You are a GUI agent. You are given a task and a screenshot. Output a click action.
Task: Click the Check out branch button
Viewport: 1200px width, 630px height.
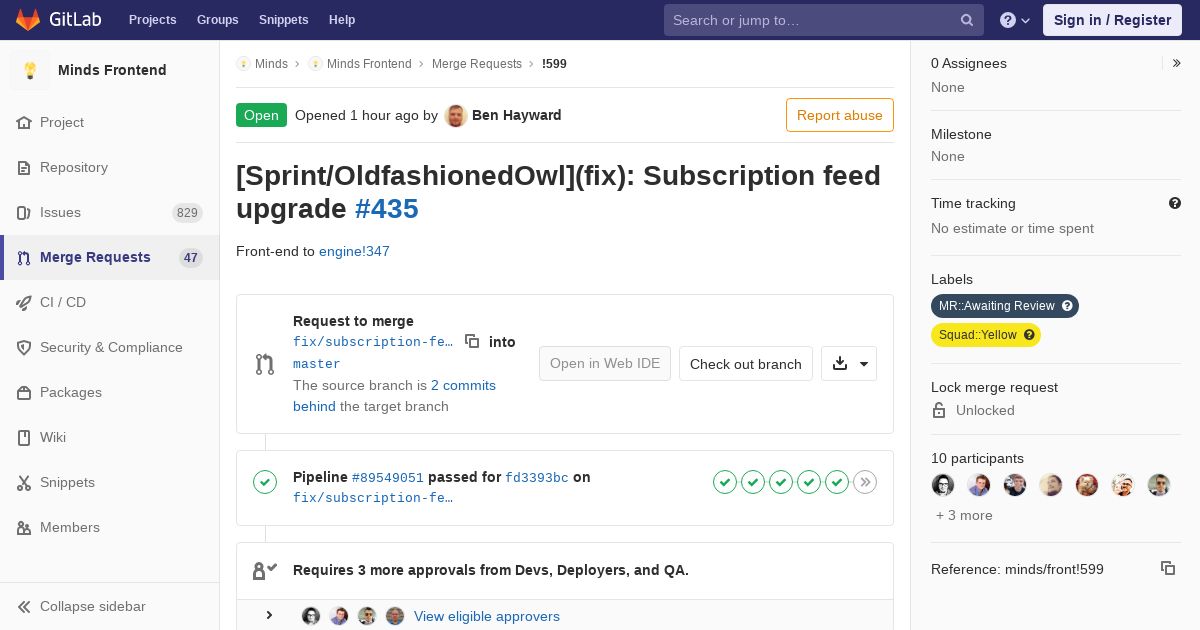pos(746,363)
